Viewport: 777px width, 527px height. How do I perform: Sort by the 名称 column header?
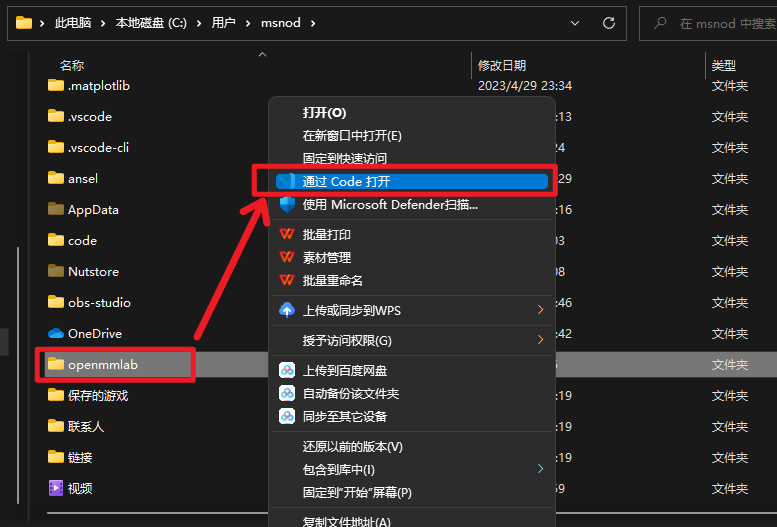click(72, 65)
